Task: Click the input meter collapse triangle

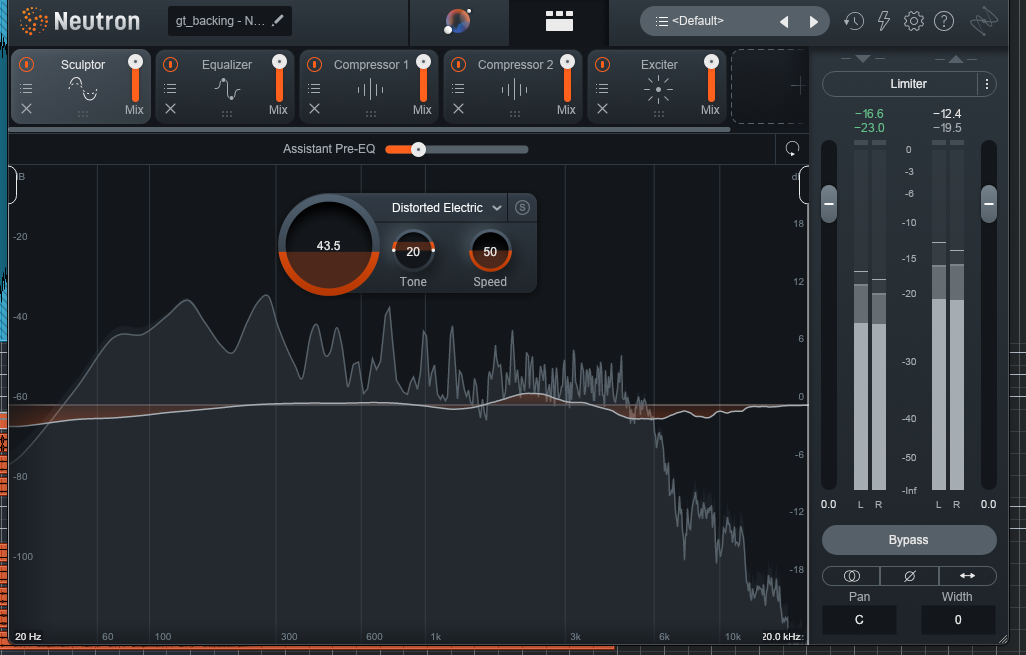Action: click(862, 59)
